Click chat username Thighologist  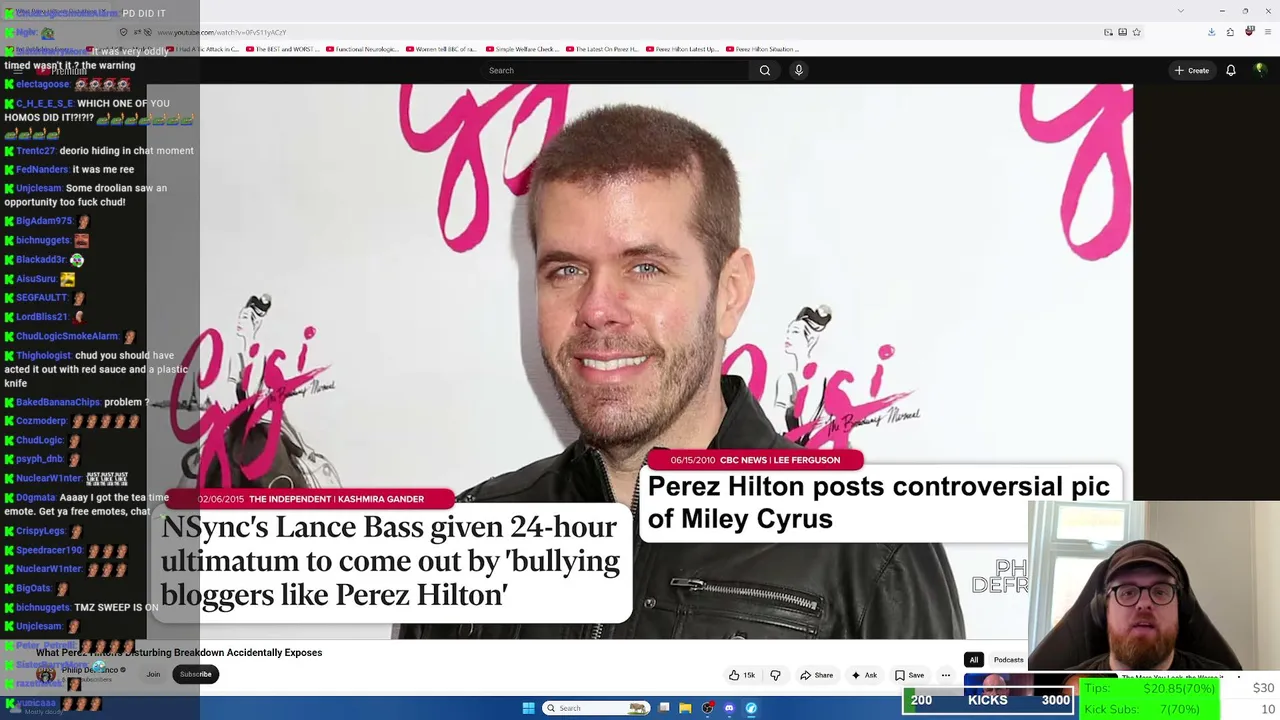coord(43,356)
